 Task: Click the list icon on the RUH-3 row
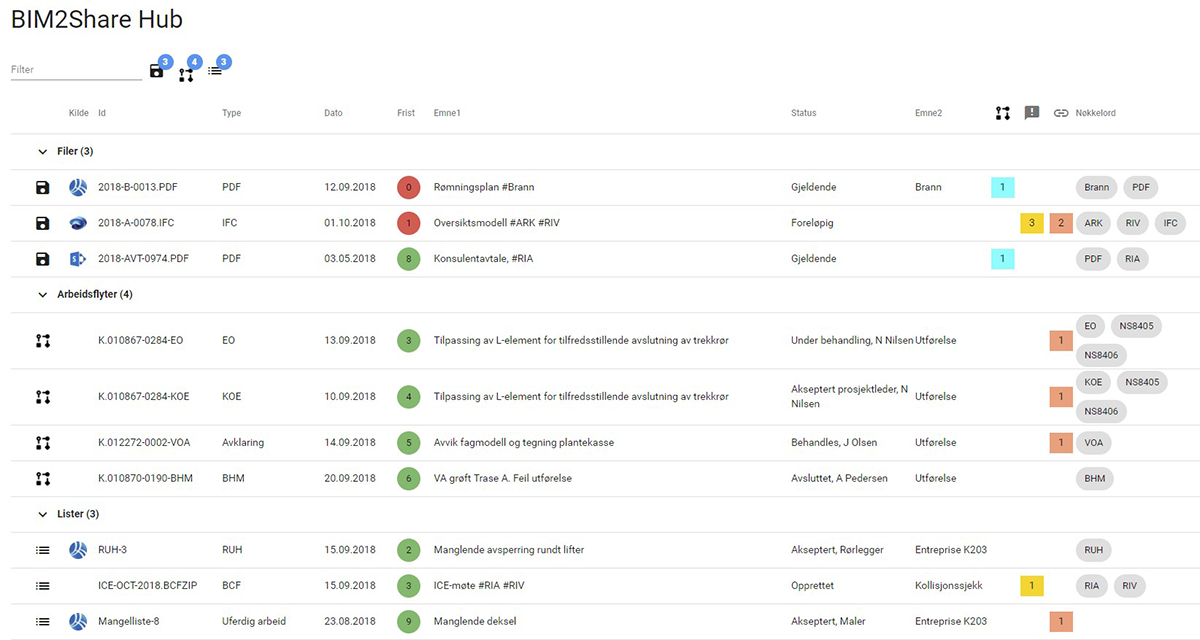pos(43,550)
